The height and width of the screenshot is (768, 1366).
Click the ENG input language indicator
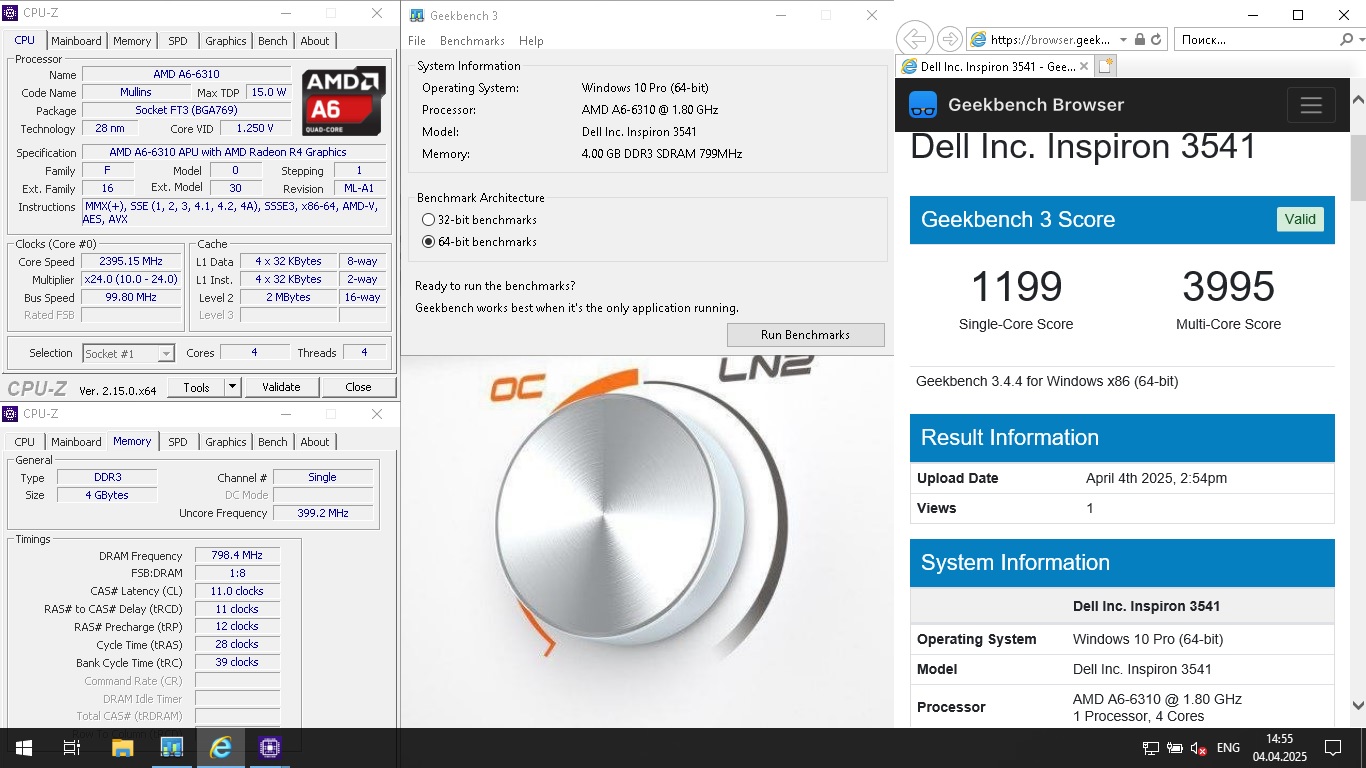coord(1228,748)
